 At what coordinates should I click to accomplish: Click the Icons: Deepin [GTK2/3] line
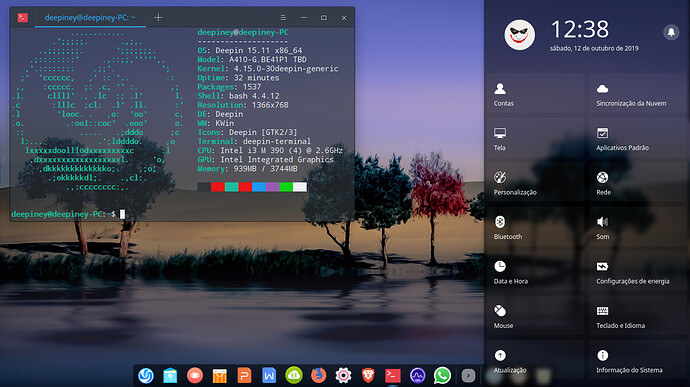click(247, 133)
